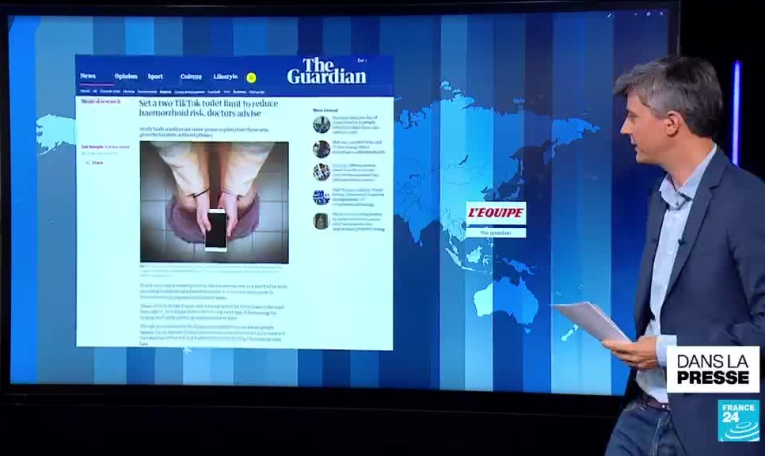Open the first Most viewed story thumbnail
Image resolution: width=765 pixels, height=456 pixels.
tap(322, 125)
